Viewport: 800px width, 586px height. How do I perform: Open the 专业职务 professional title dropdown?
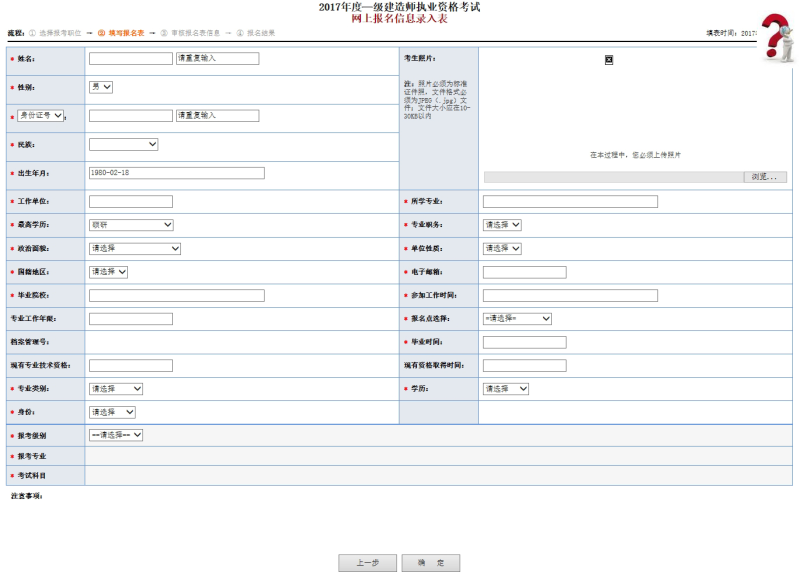pyautogui.click(x=504, y=223)
